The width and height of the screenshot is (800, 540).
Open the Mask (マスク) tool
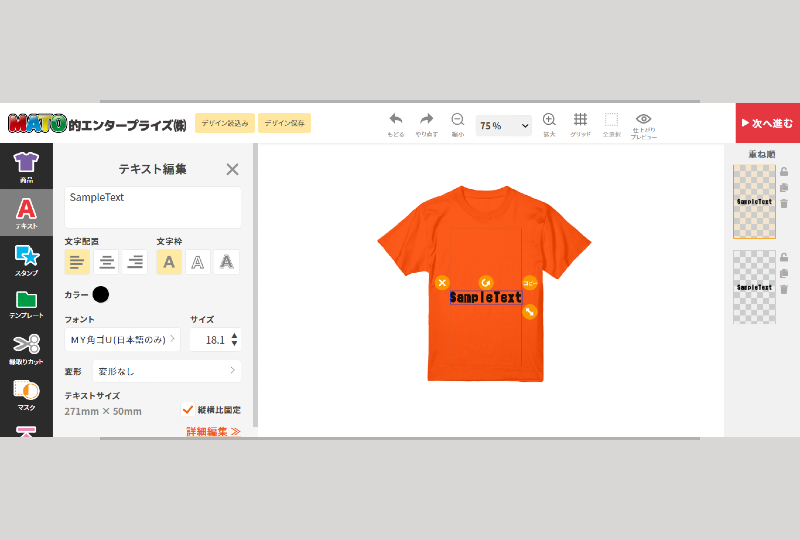point(26,393)
